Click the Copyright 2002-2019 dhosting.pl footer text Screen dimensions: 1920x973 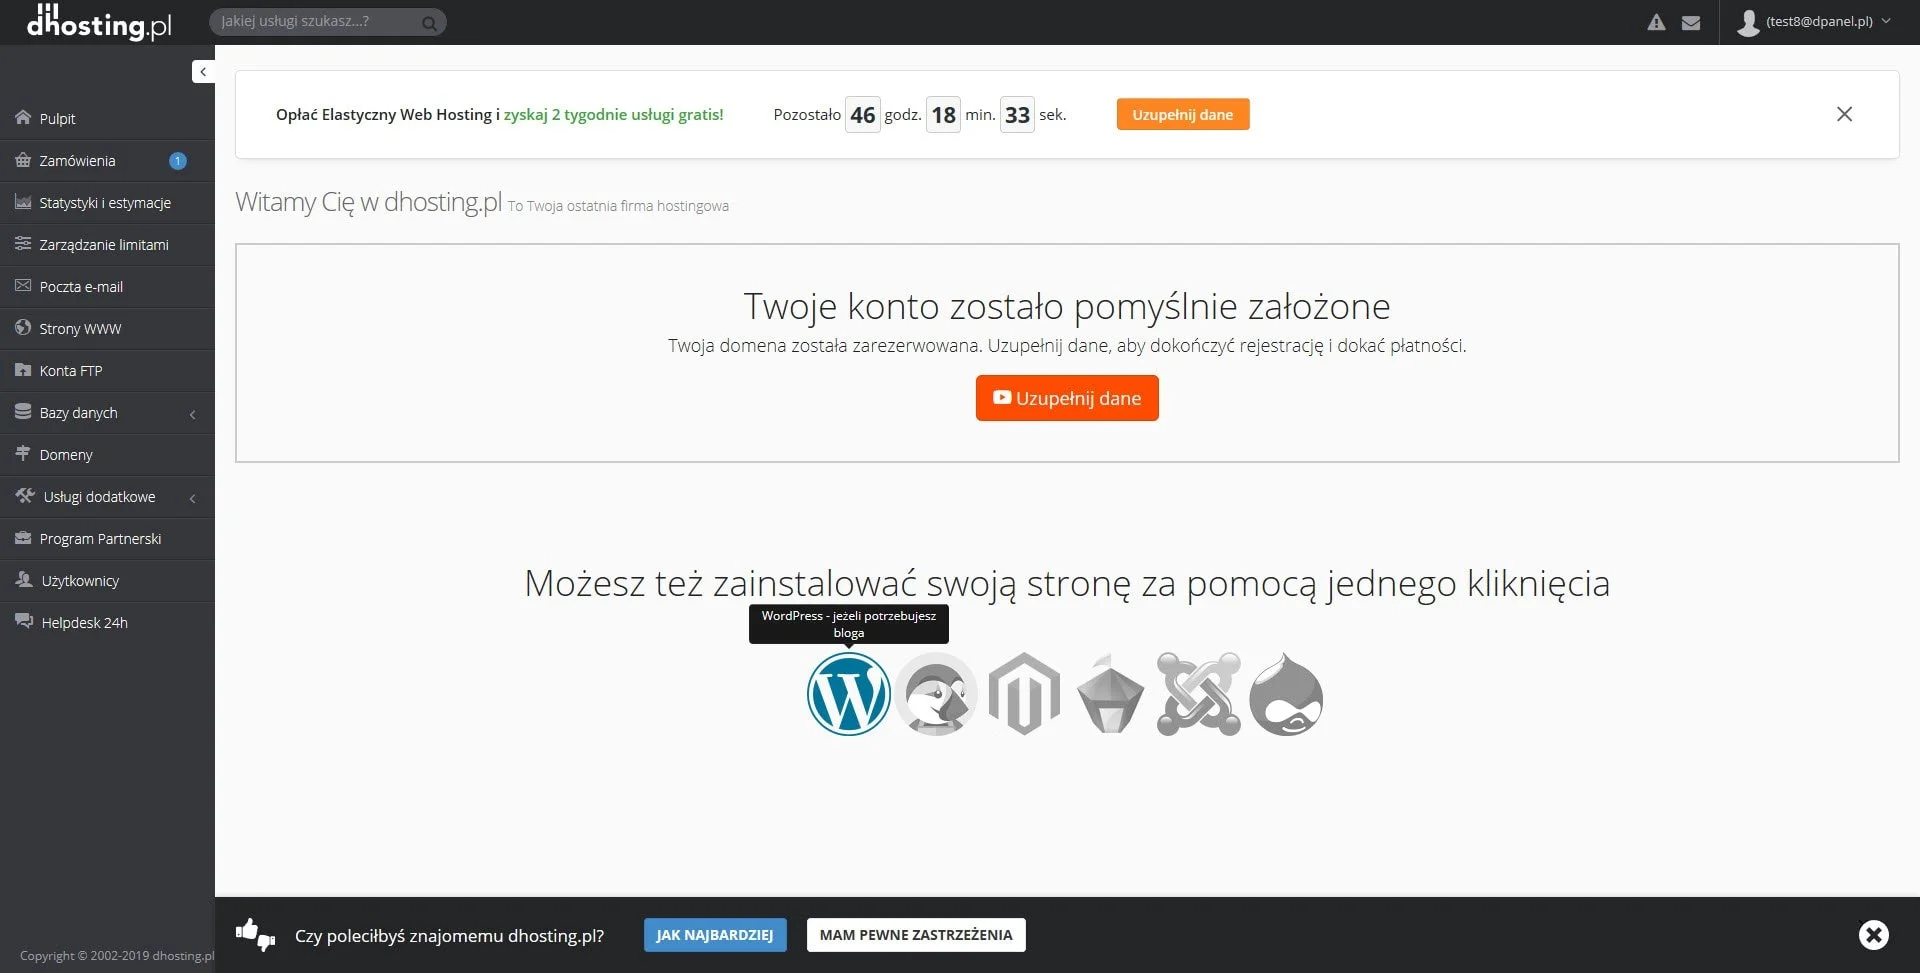[116, 955]
